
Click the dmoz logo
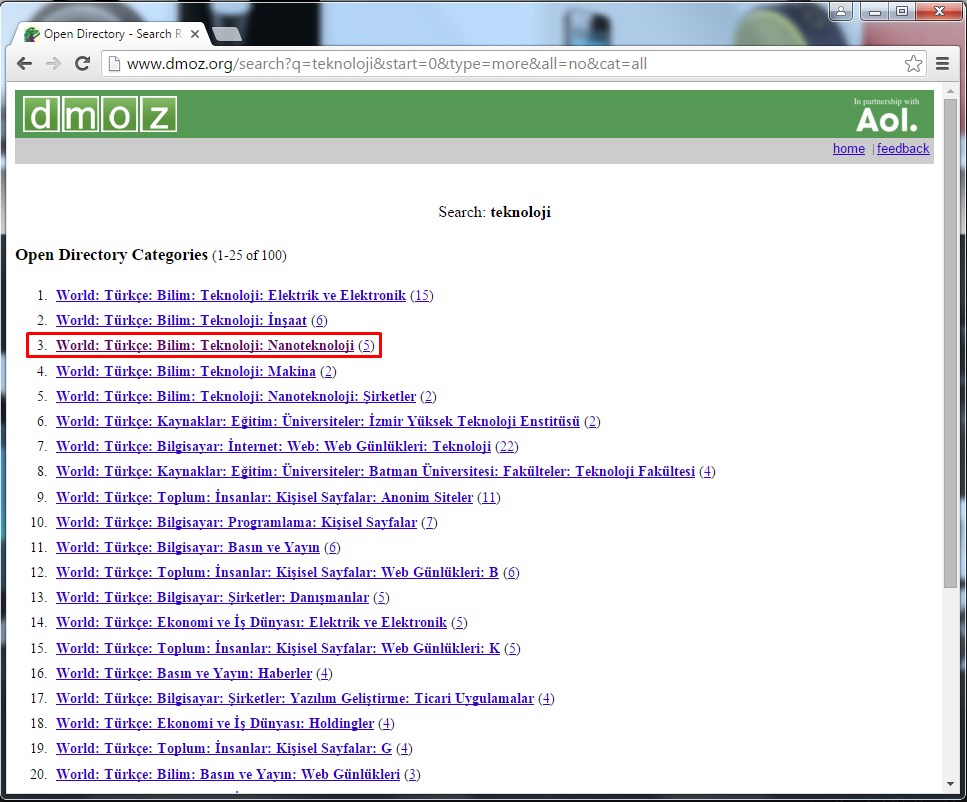[x=100, y=115]
